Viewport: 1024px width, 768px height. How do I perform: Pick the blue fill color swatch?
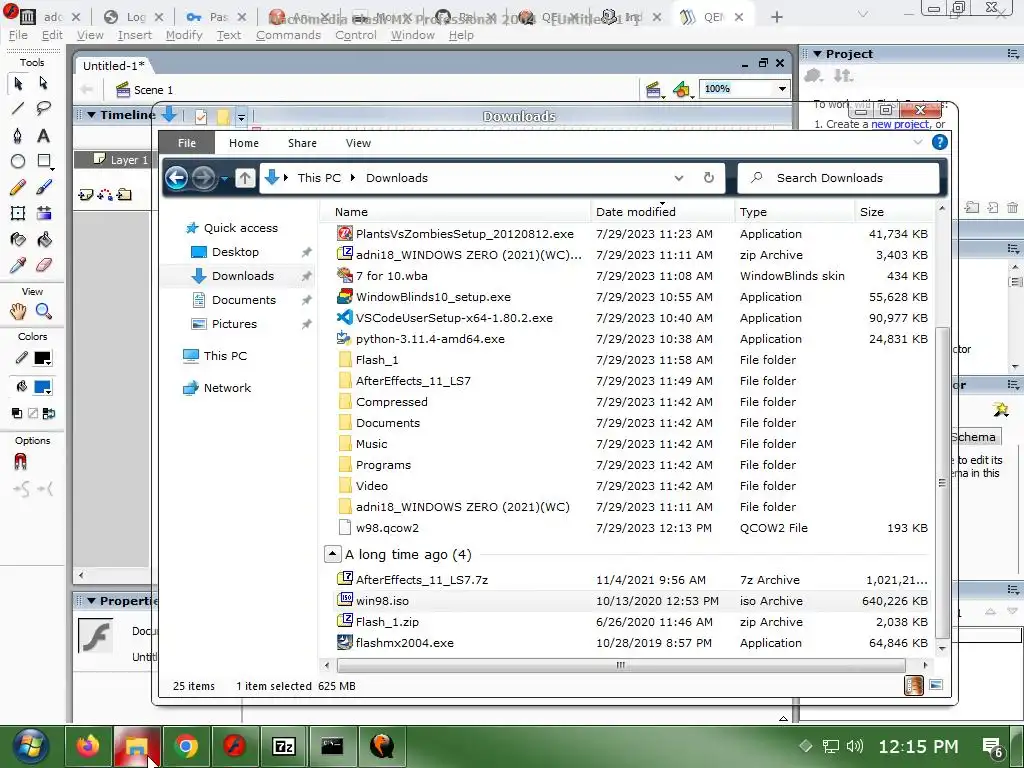pyautogui.click(x=42, y=387)
